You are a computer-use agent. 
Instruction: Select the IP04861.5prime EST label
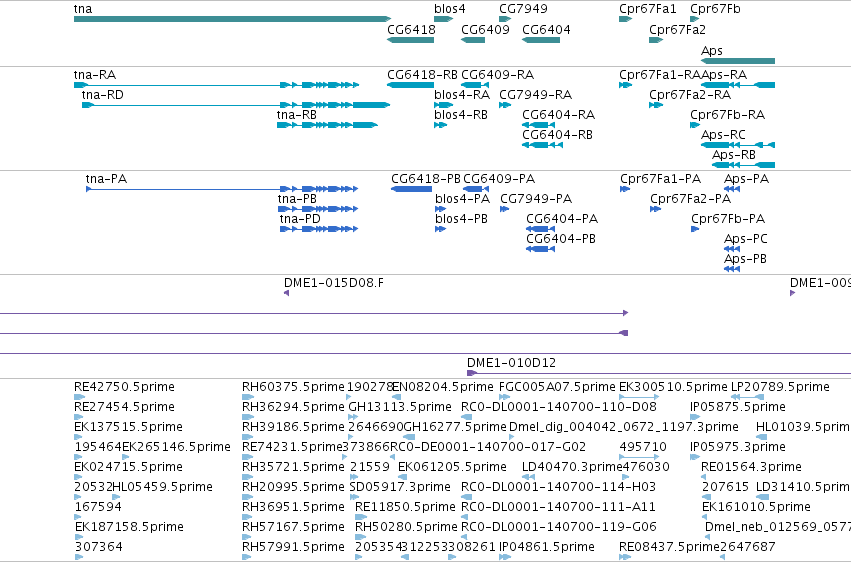point(547,546)
